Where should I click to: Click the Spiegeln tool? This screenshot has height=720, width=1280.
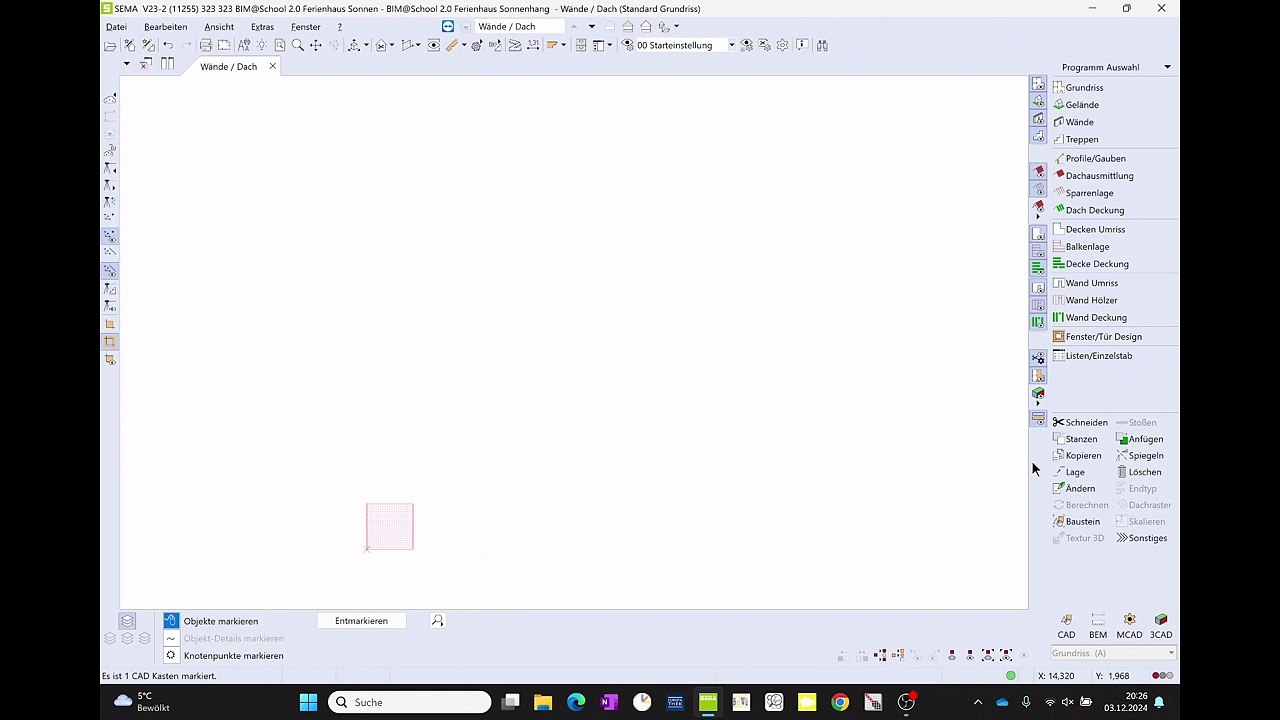(1140, 456)
